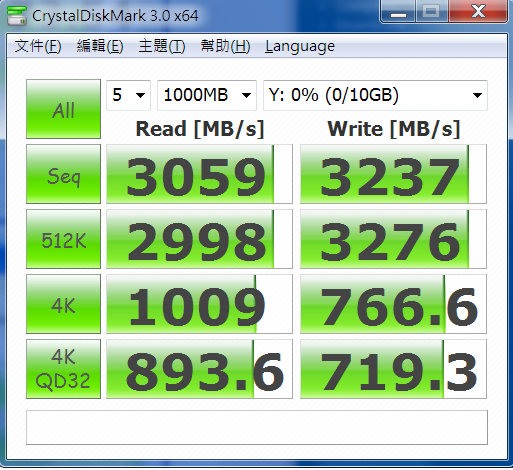Minimize the CrystalDiskMark window

tap(398, 12)
